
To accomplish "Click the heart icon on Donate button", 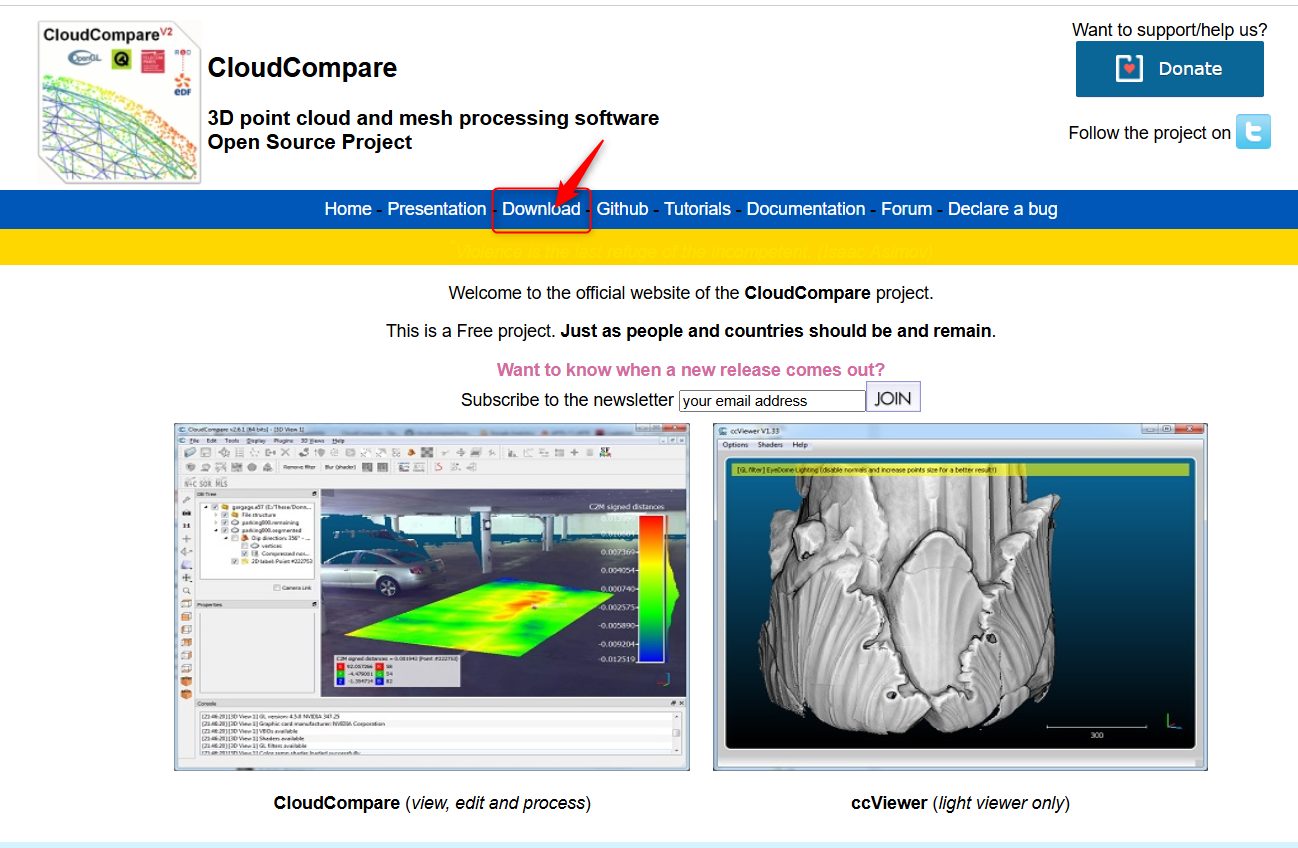I will tap(1129, 69).
